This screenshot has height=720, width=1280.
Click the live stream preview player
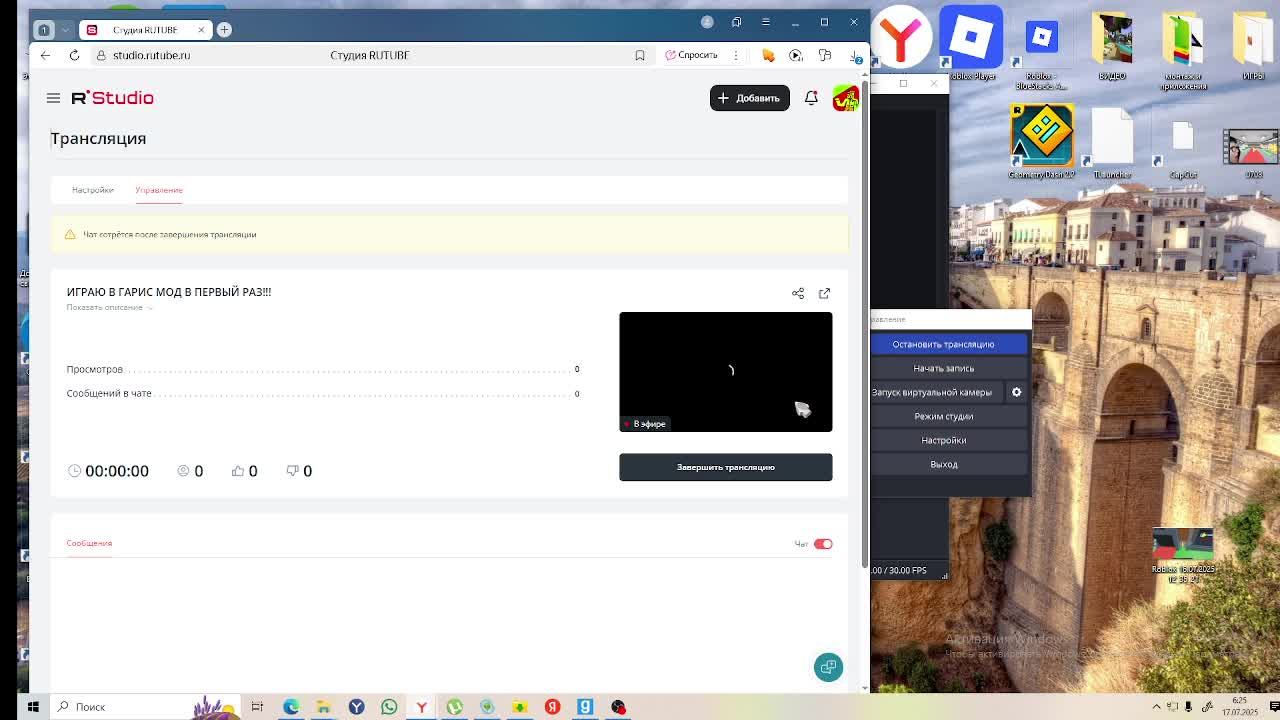coord(725,372)
